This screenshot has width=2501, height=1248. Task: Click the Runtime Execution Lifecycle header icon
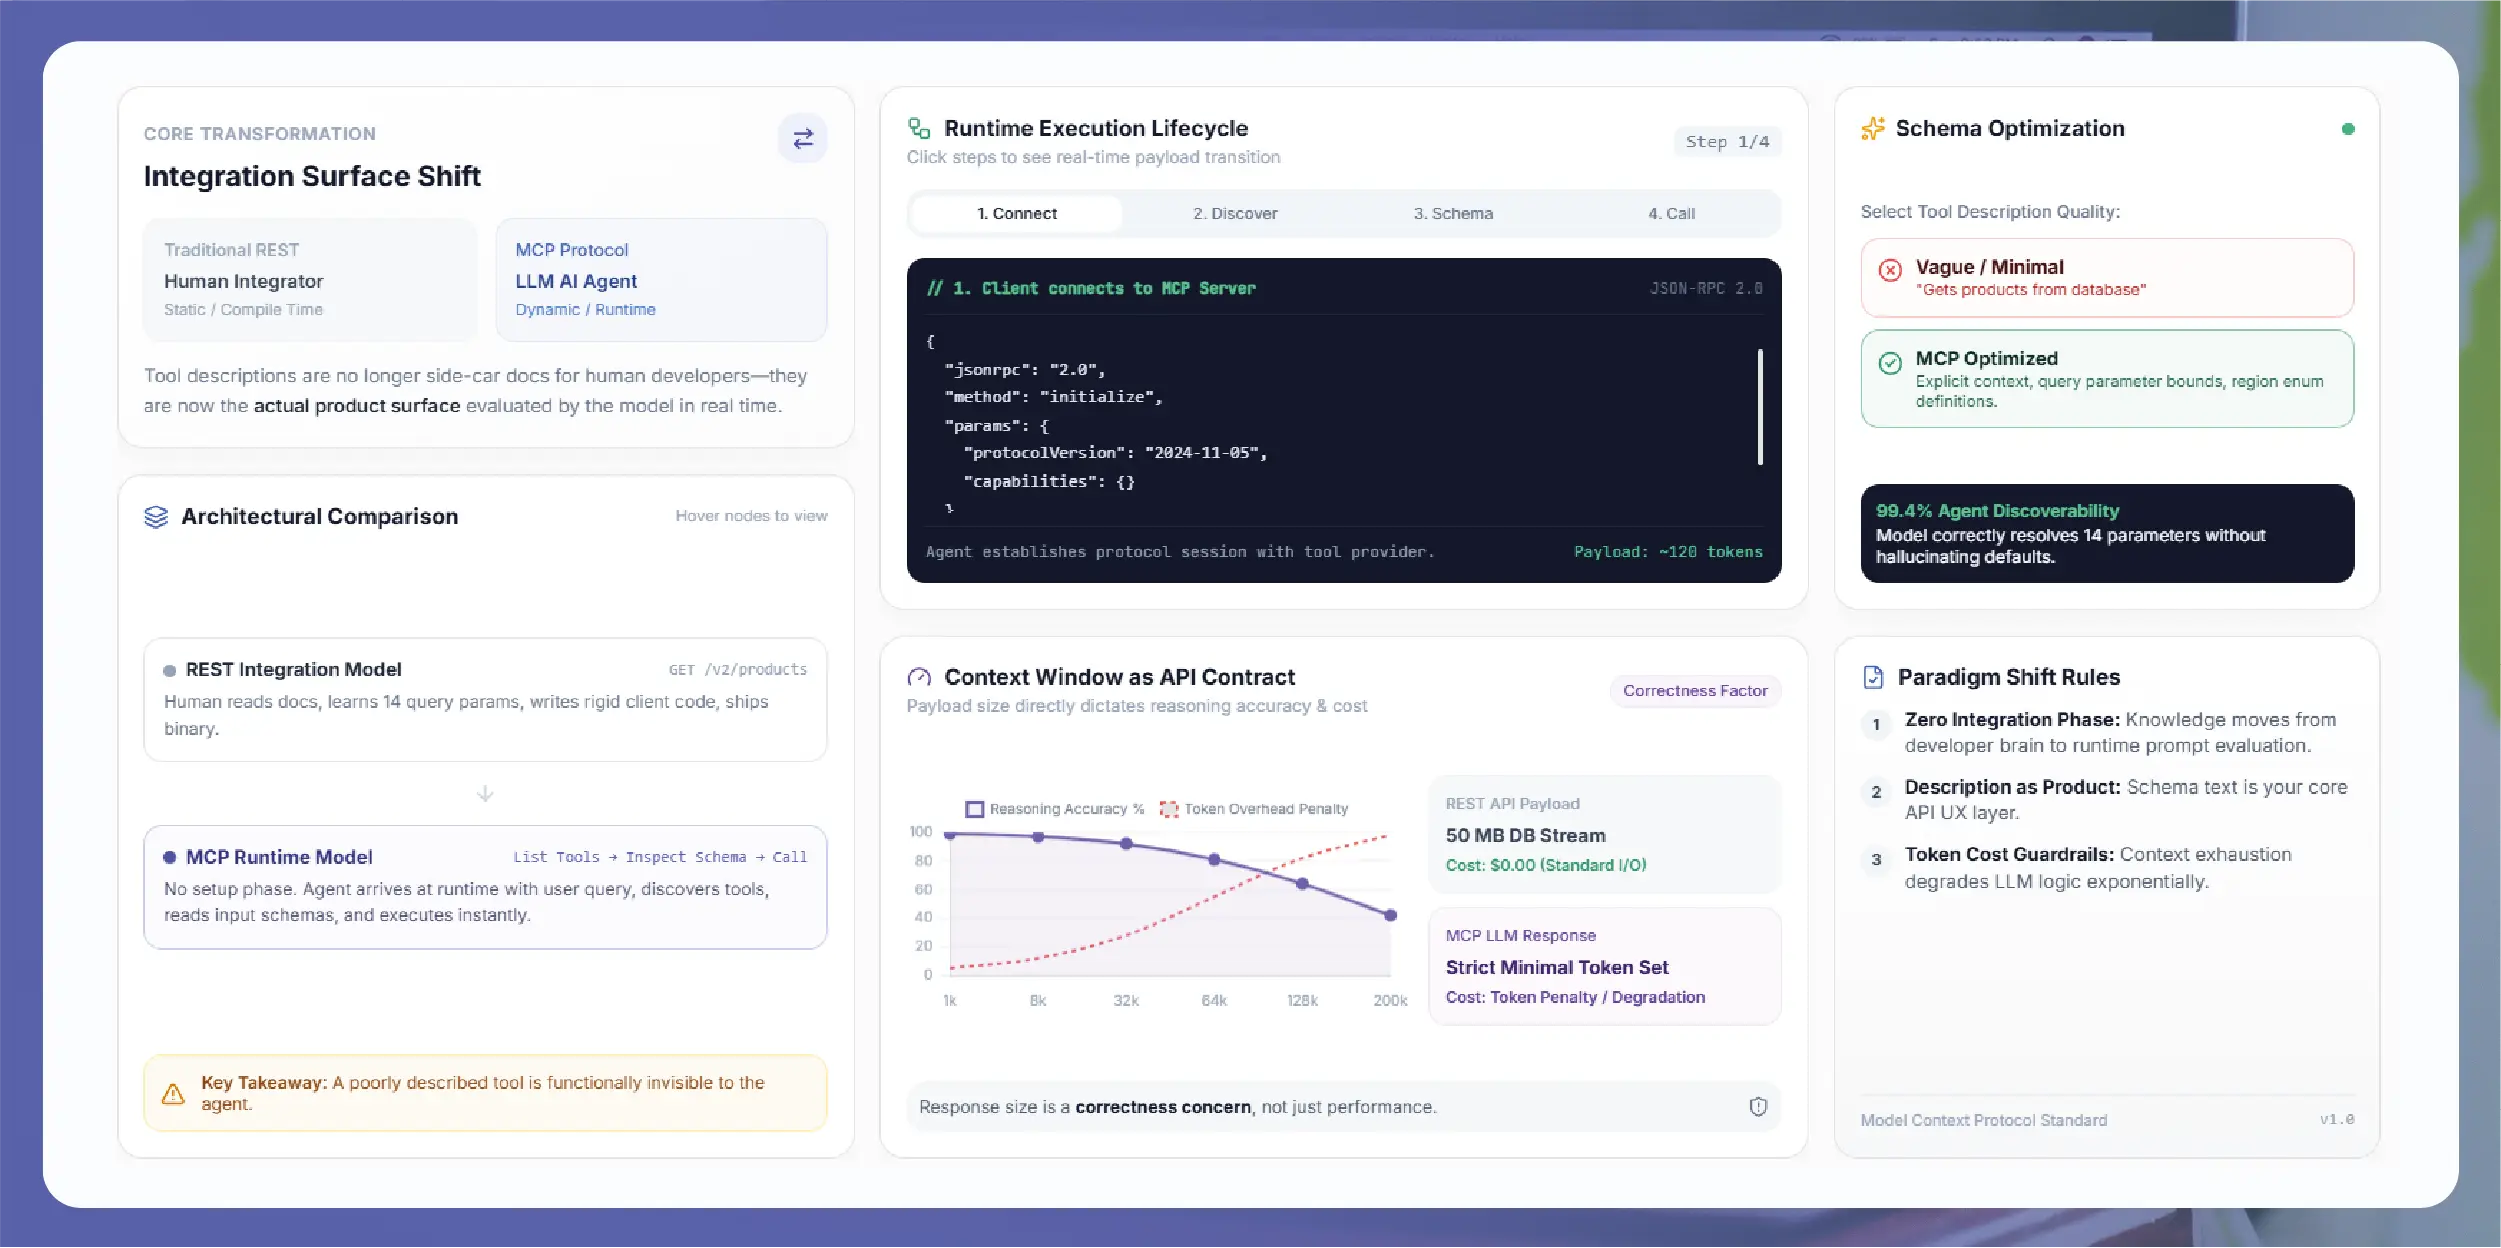coord(919,128)
